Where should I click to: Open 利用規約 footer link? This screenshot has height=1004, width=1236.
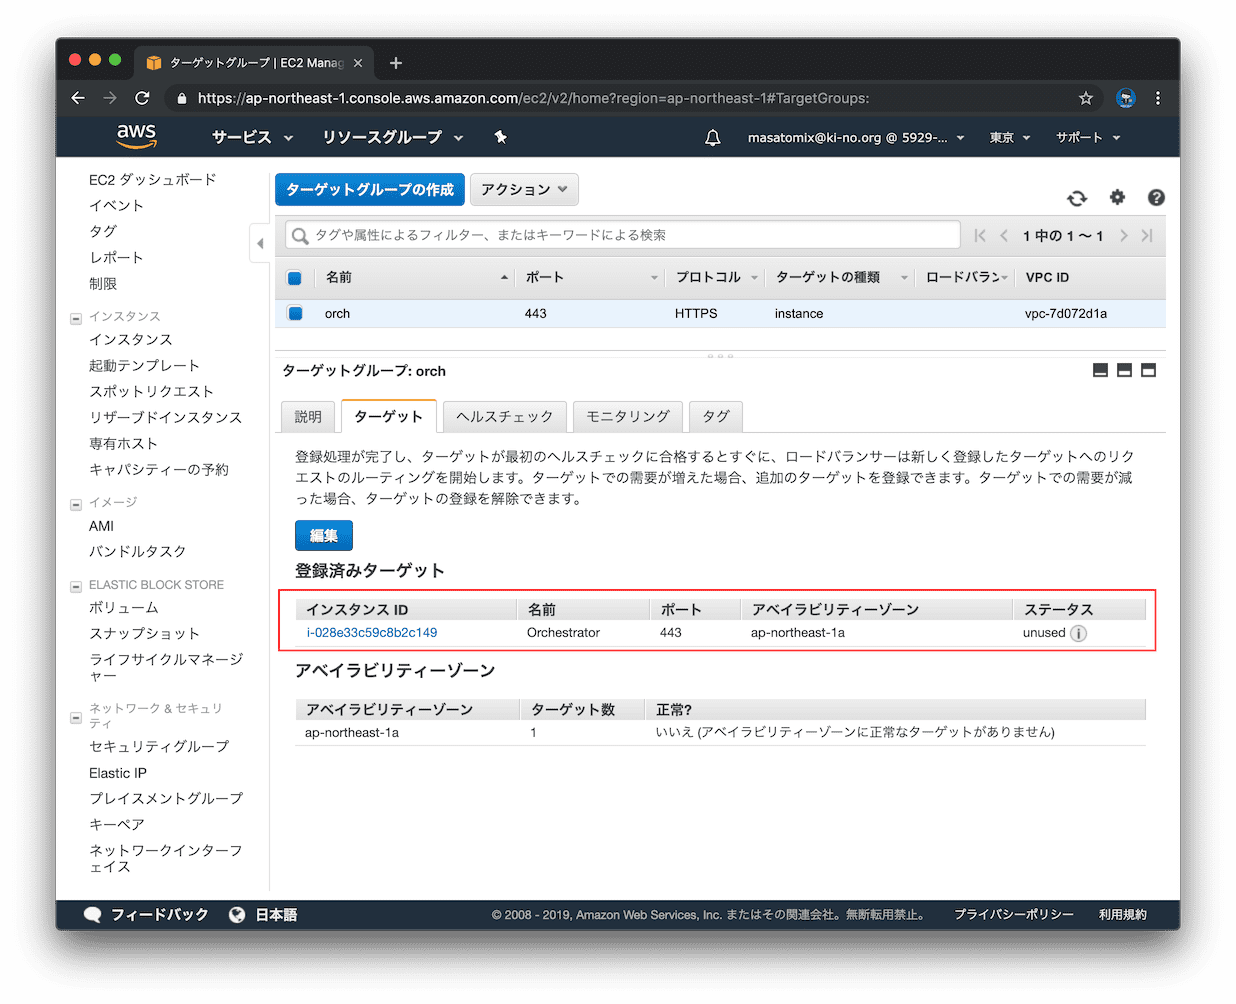[x=1123, y=915]
